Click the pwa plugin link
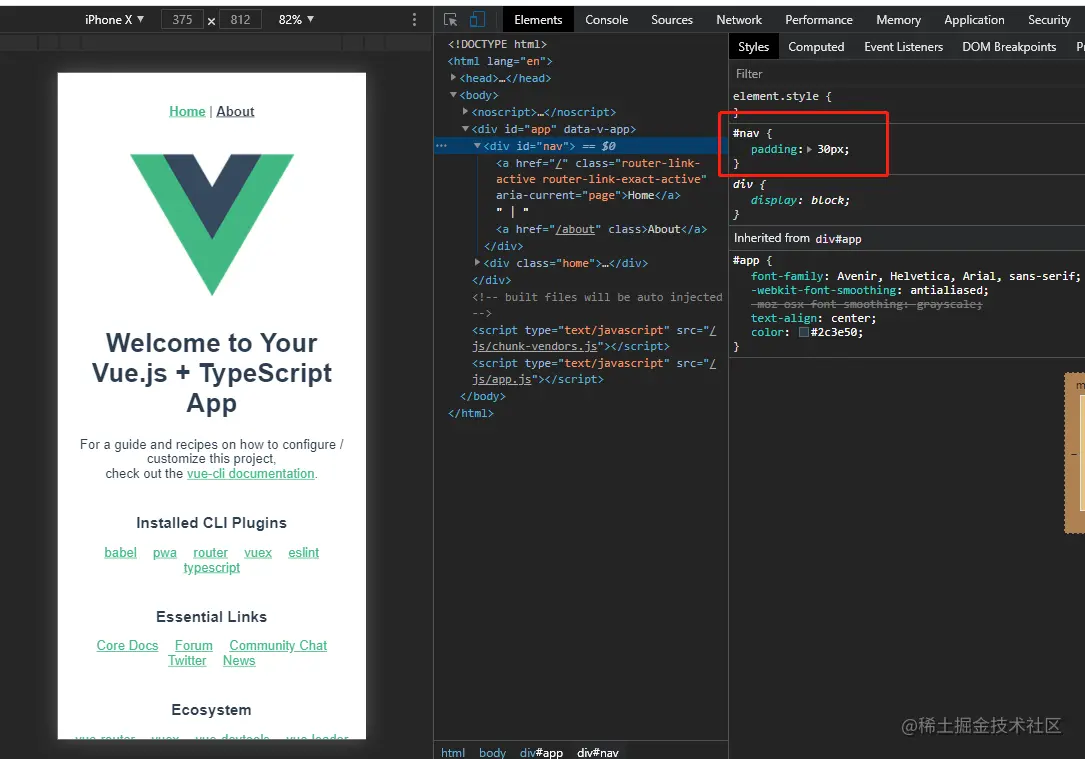This screenshot has width=1085, height=759. [x=165, y=553]
